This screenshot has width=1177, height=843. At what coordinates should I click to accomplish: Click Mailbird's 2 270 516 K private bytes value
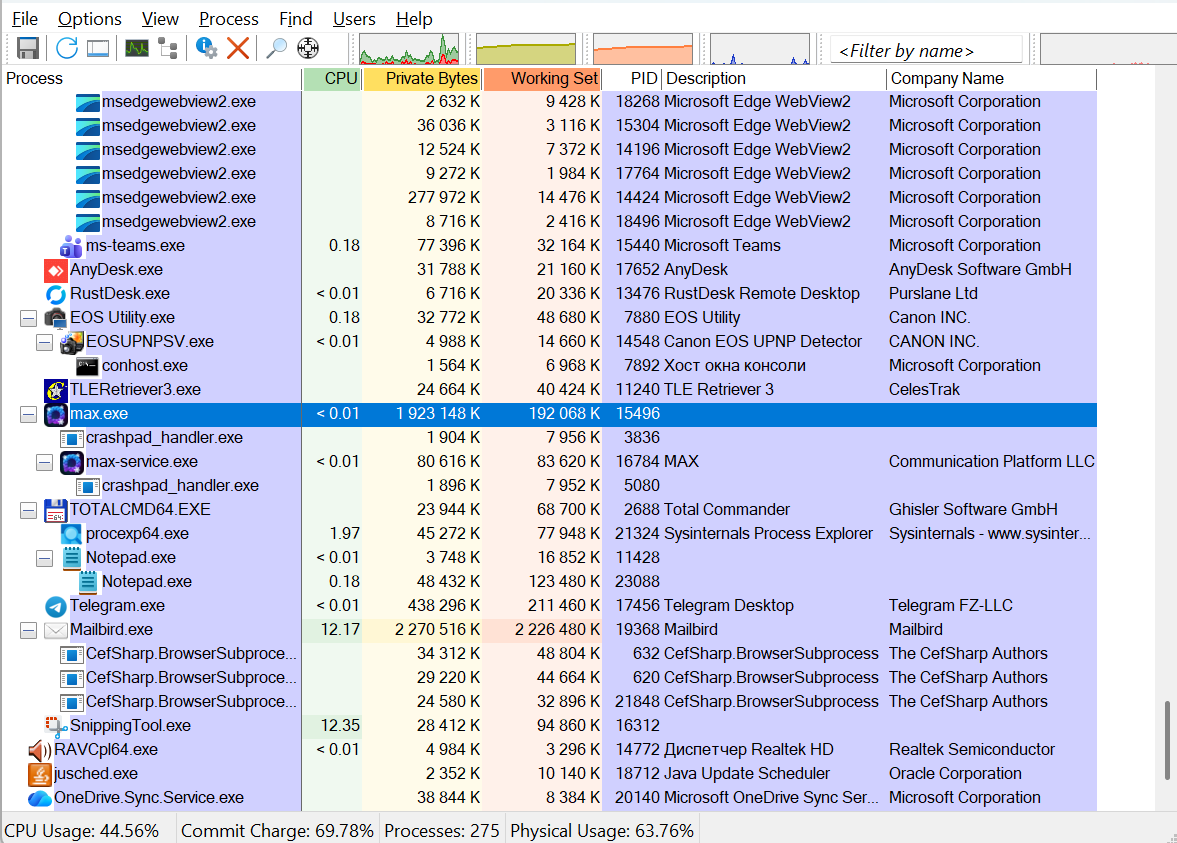tap(438, 630)
